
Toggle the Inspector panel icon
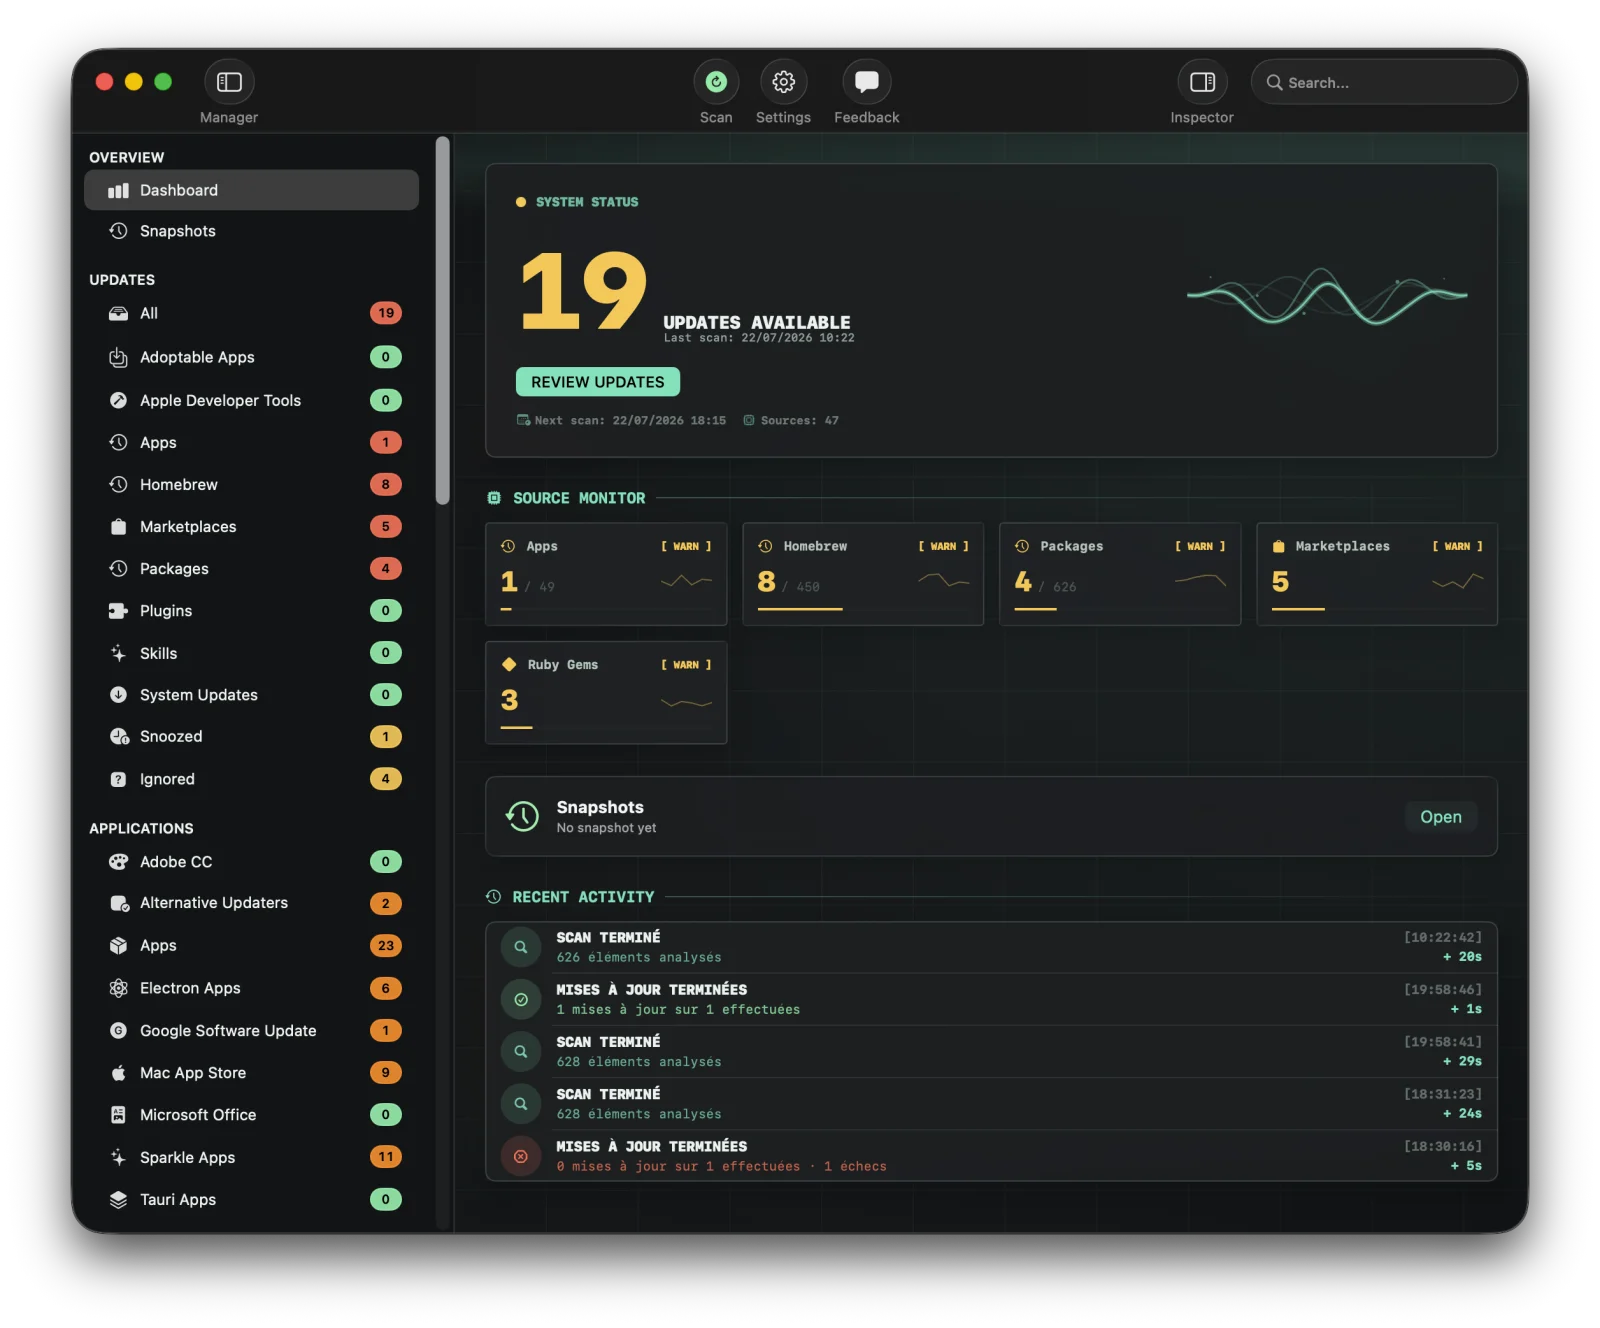tap(1202, 82)
